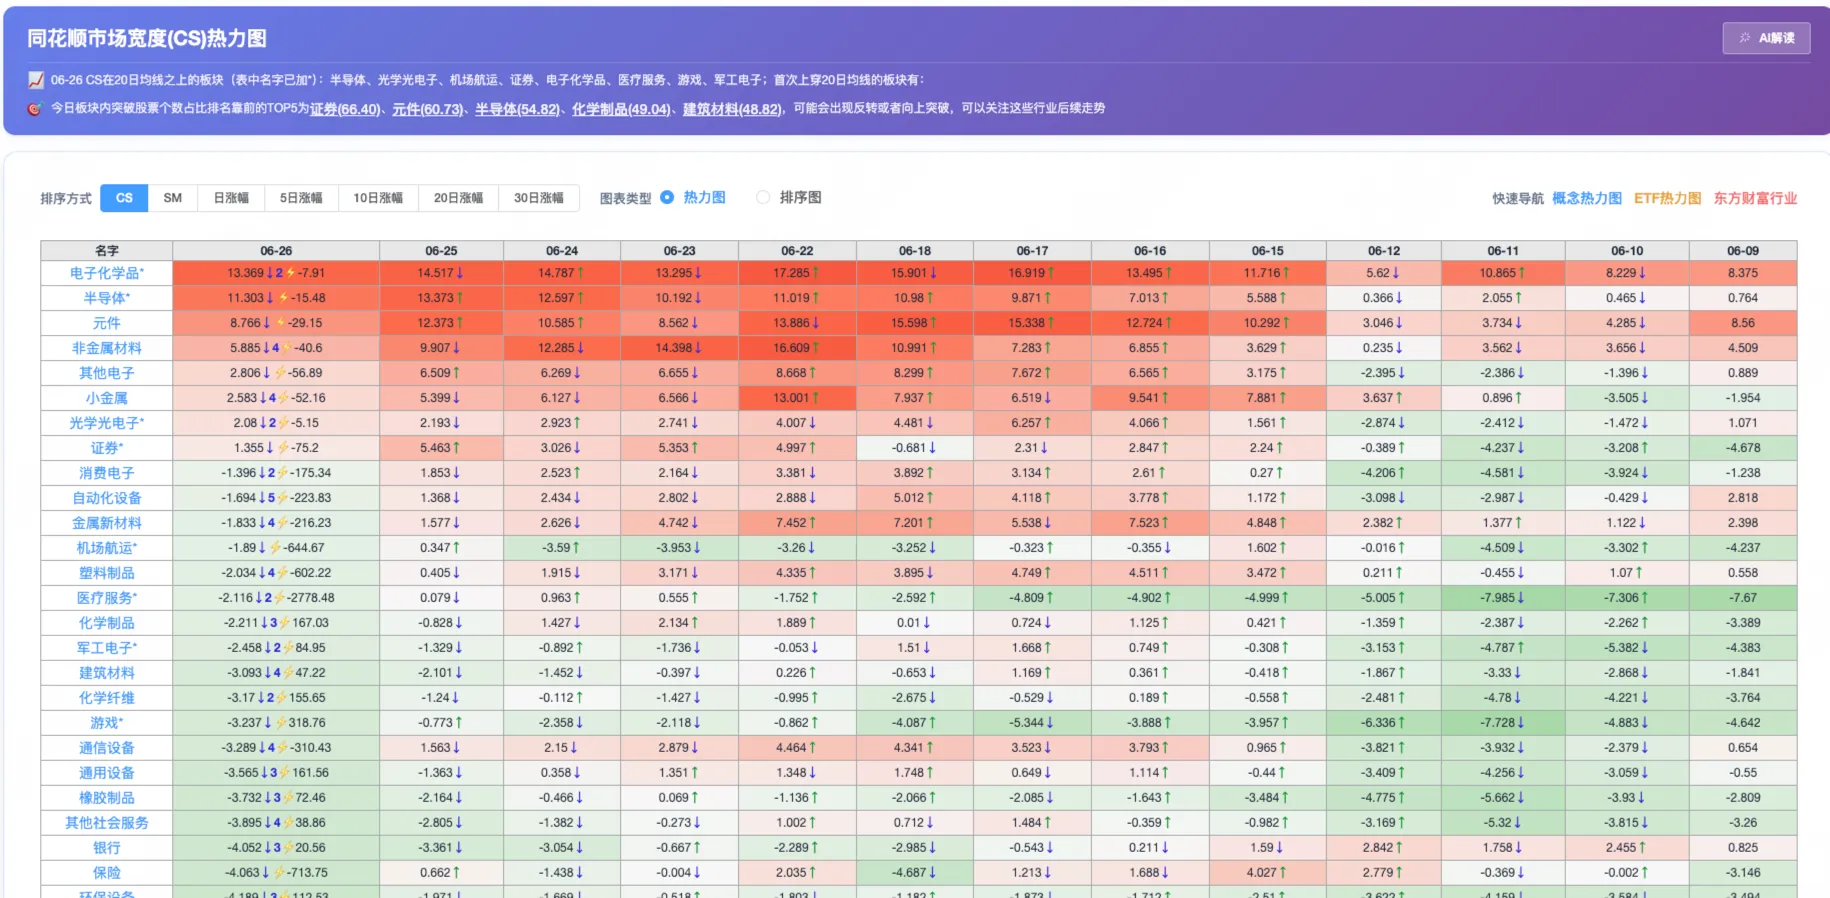
Task: Click the AI解读 button
Action: 1766,38
